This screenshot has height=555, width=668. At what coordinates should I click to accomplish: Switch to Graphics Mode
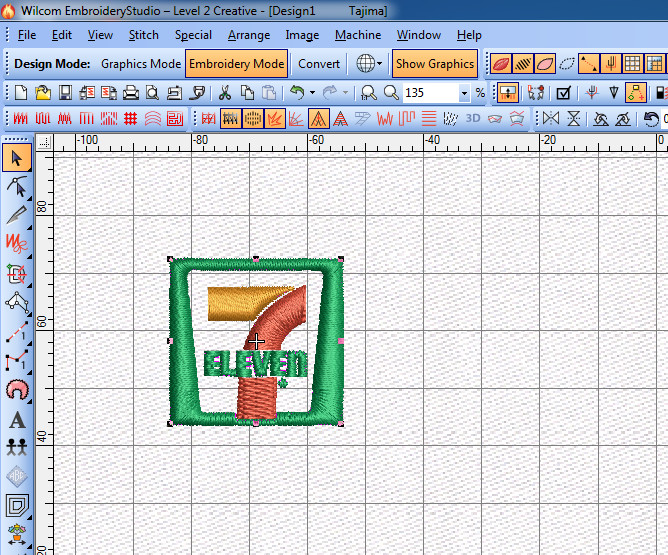pyautogui.click(x=141, y=64)
